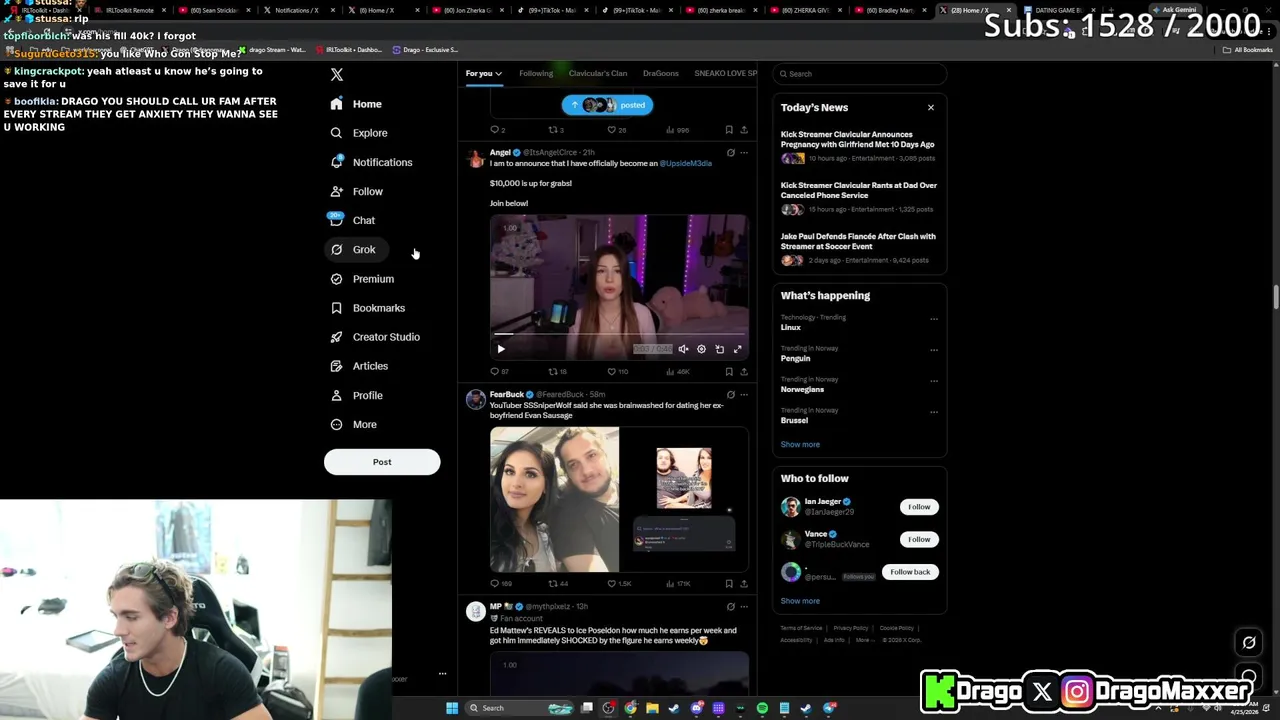Open Follow in the sidebar
1280x720 pixels.
coord(357,191)
